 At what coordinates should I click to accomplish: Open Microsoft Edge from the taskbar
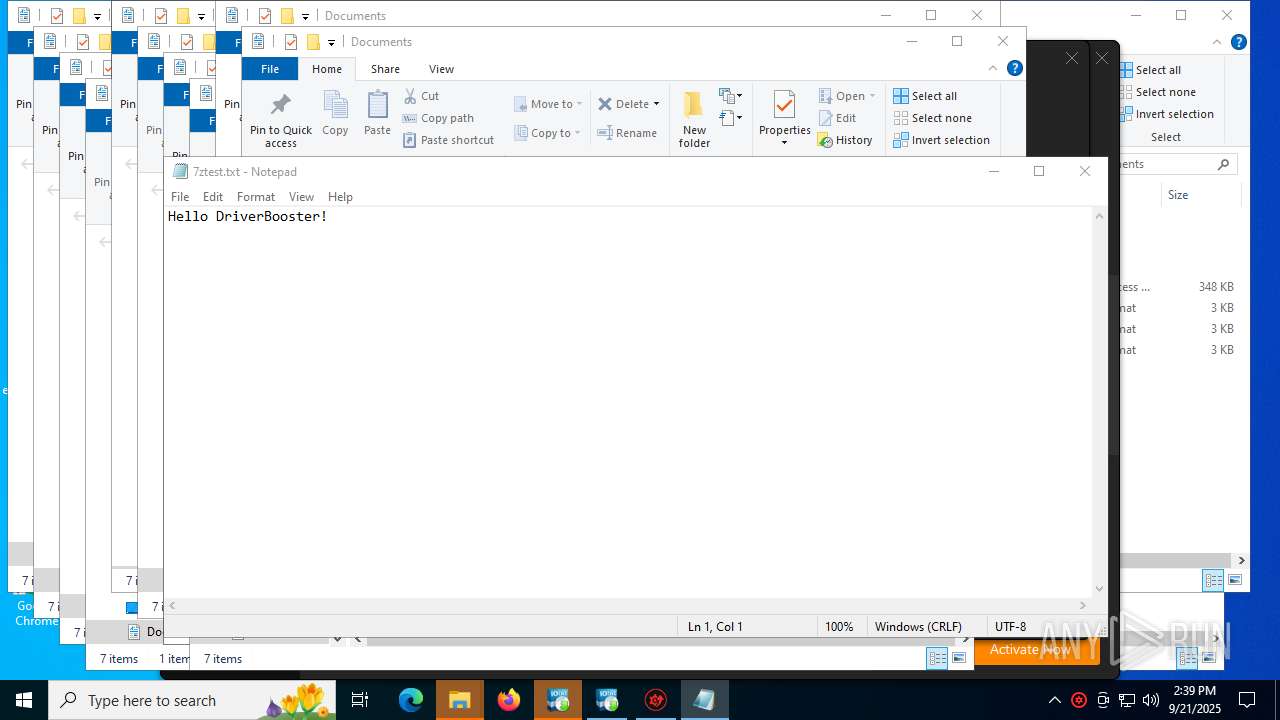click(x=411, y=700)
